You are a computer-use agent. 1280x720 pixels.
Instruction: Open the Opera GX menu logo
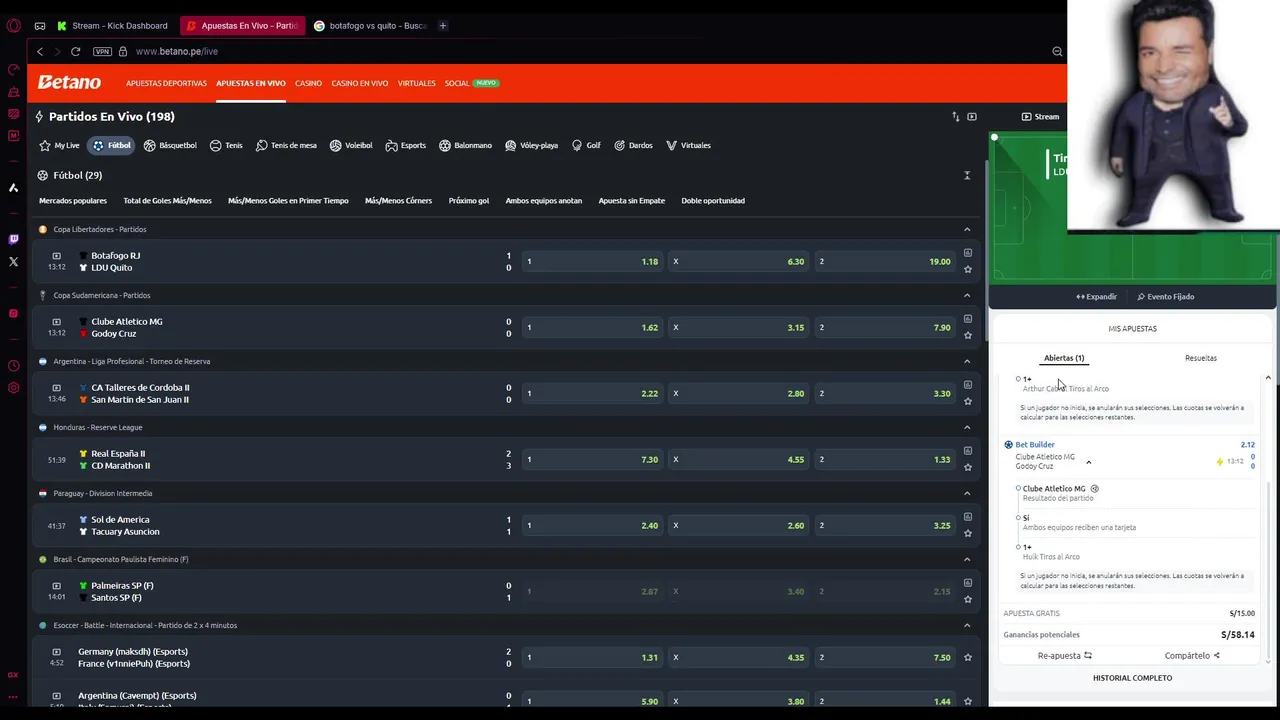[13, 26]
